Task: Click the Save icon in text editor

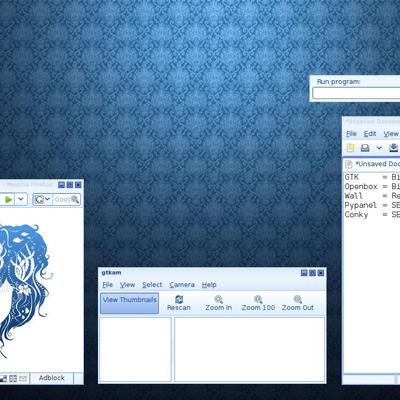Action: 394,148
